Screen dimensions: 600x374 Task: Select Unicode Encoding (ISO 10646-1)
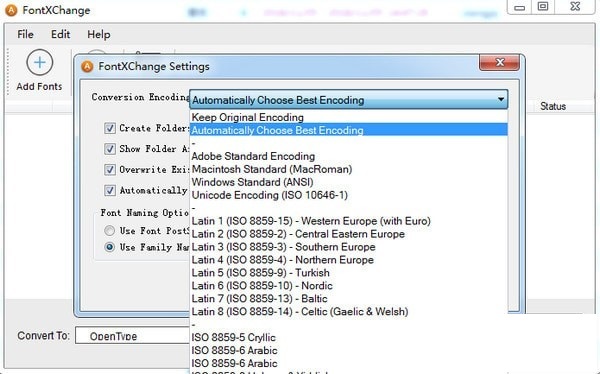coord(349,195)
